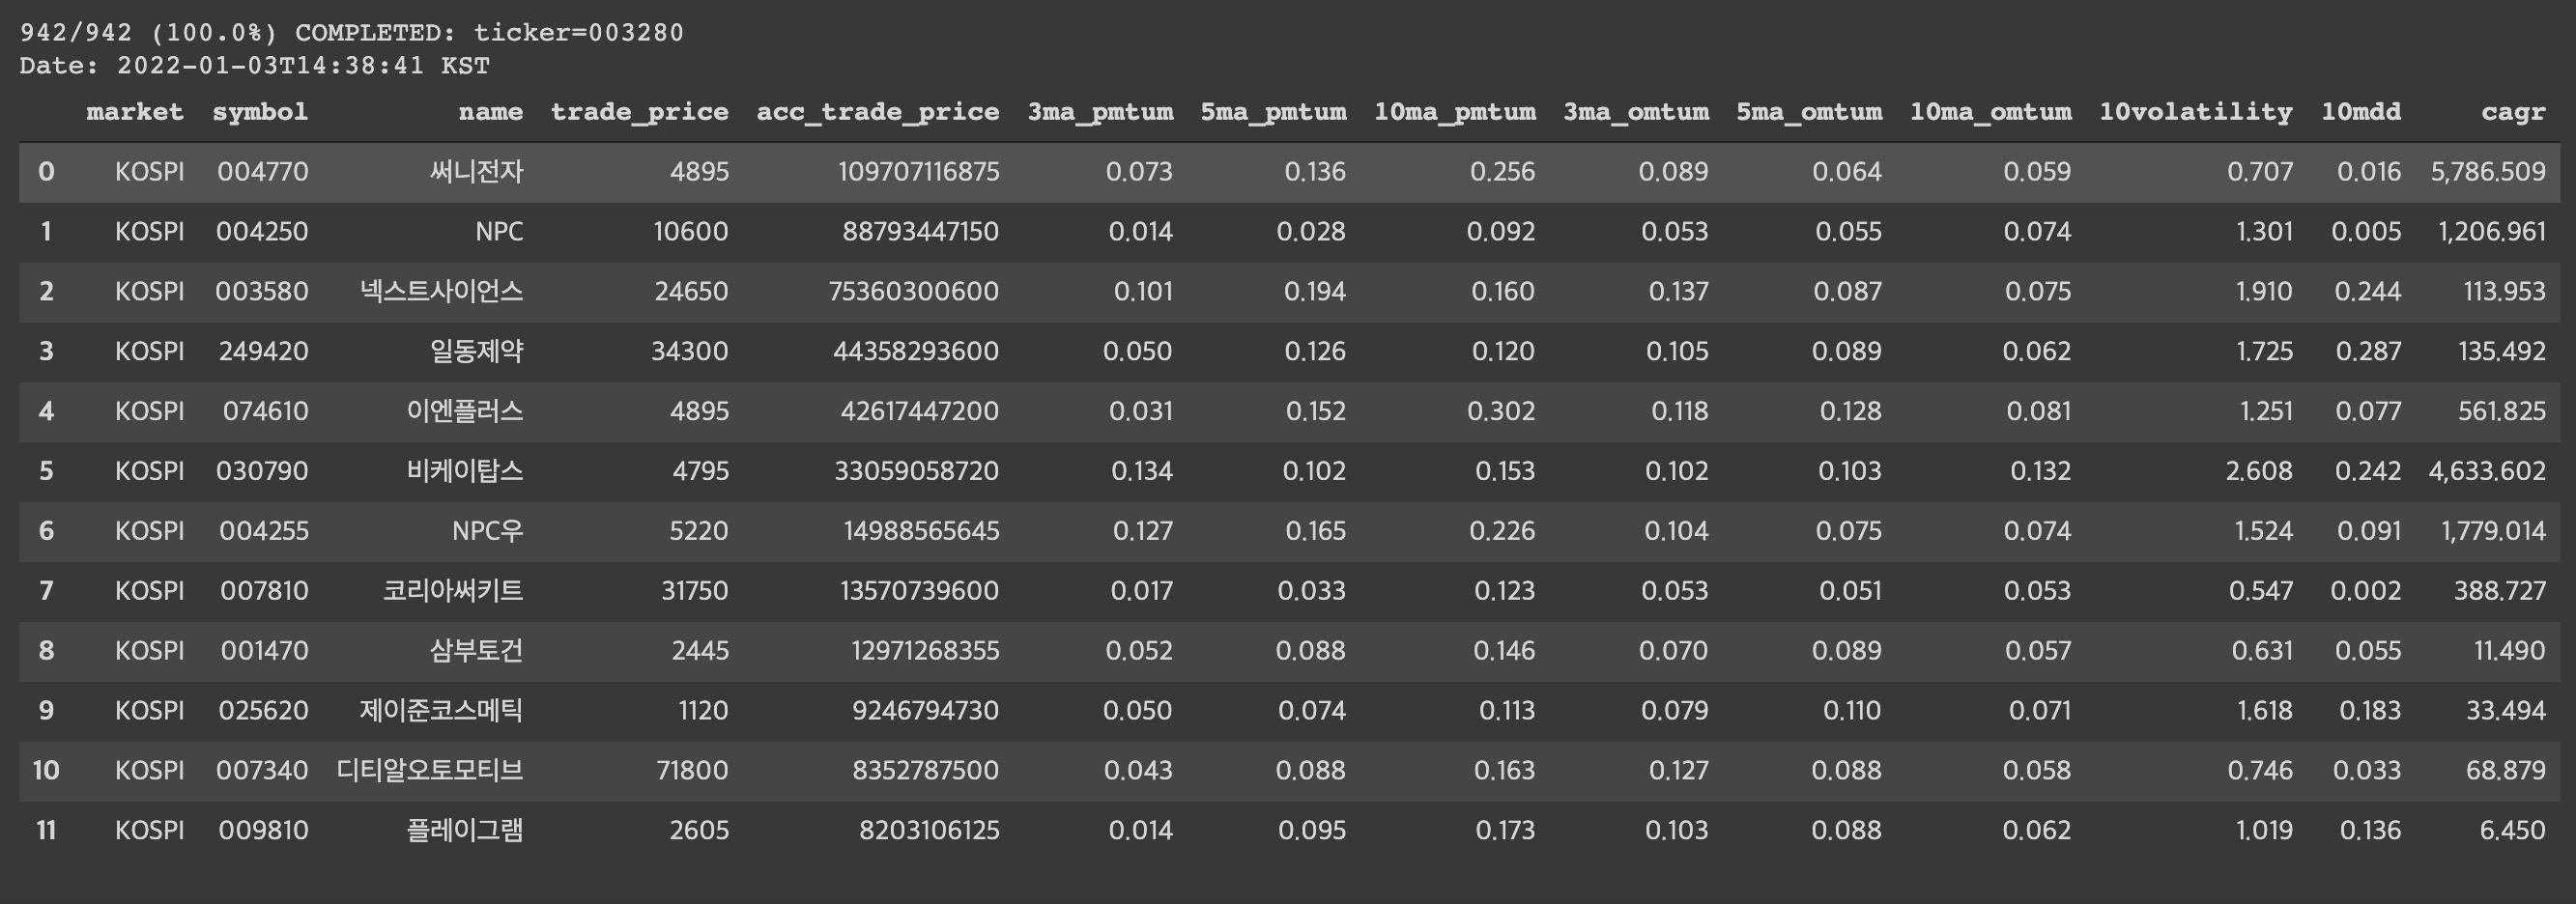Click the name cell 디티알오토모티브

click(x=430, y=771)
